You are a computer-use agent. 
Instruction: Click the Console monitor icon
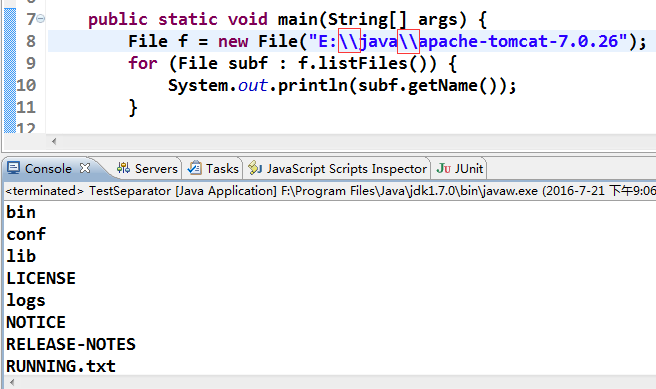[13, 168]
